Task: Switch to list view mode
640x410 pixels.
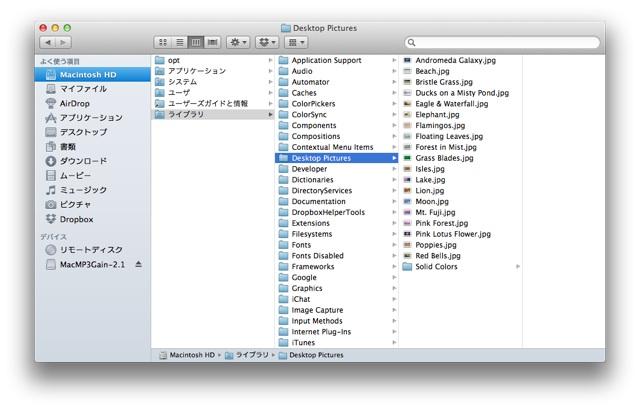Action: (179, 43)
